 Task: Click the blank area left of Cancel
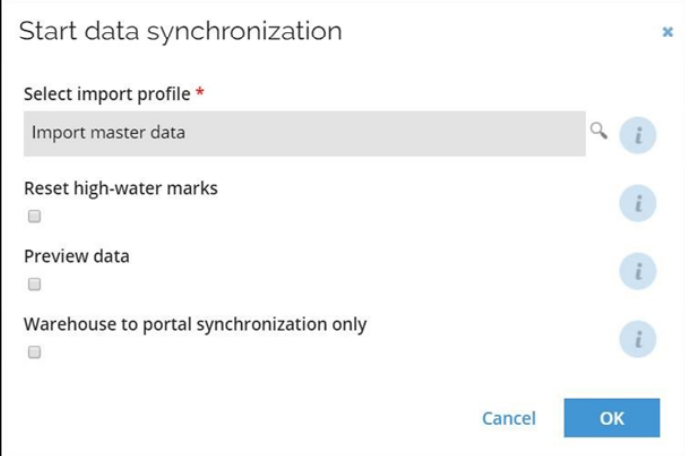point(245,418)
